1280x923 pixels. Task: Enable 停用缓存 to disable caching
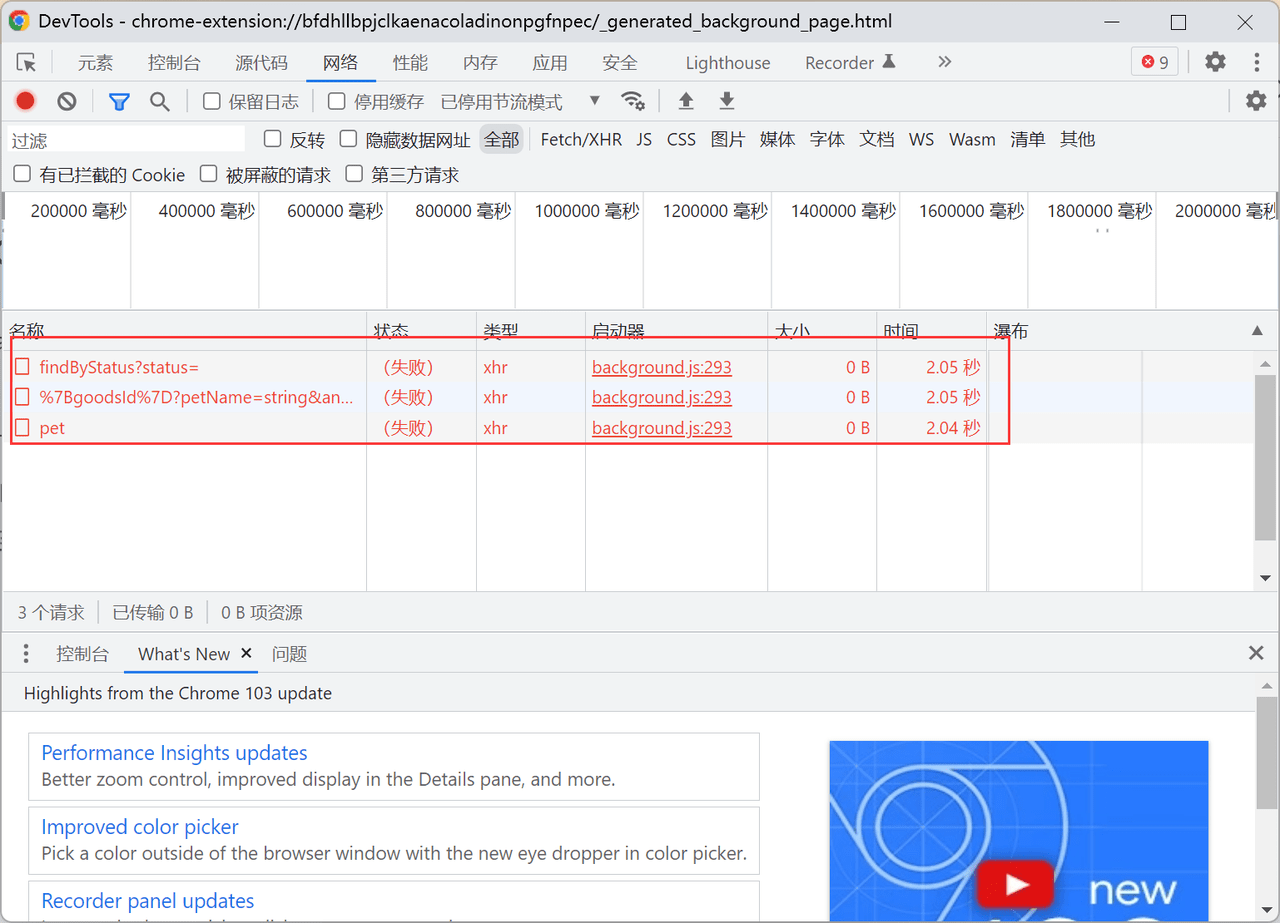pyautogui.click(x=336, y=101)
